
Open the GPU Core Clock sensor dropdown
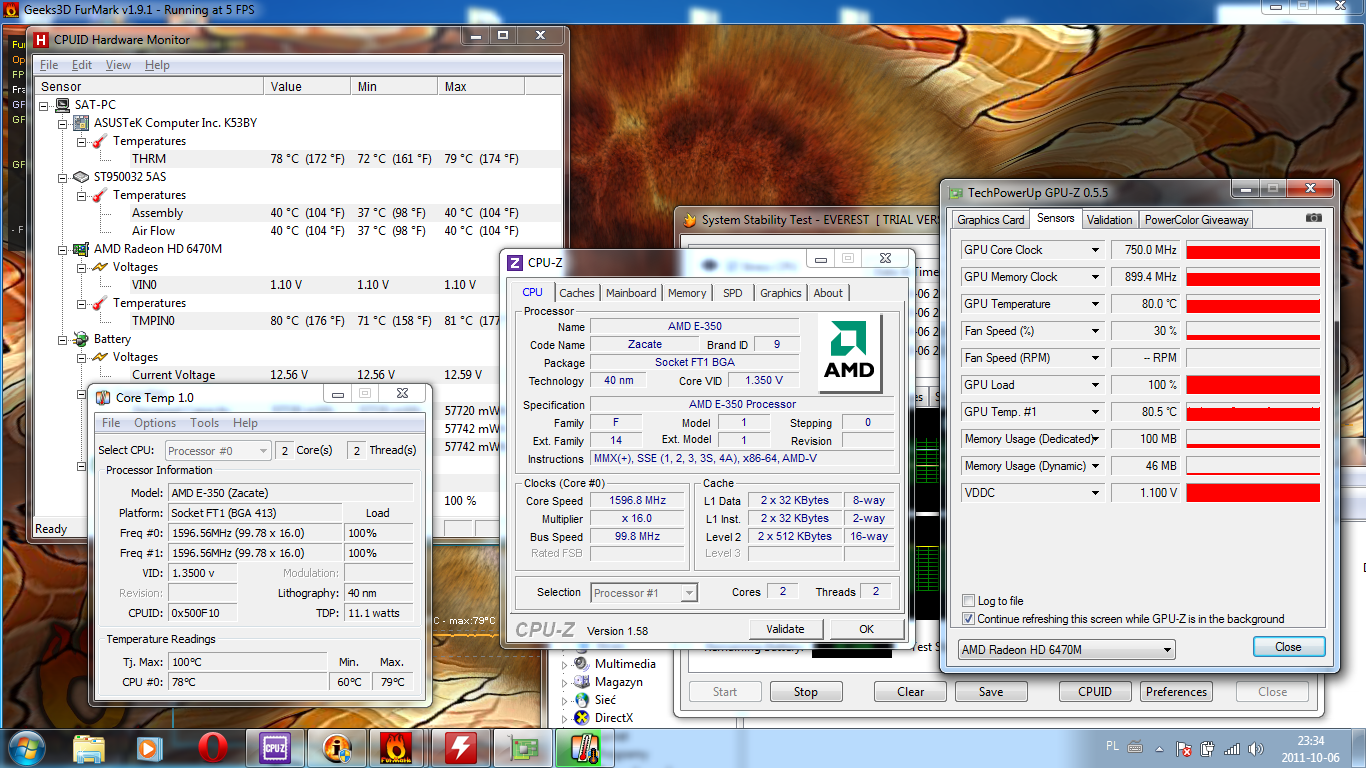(x=1096, y=250)
